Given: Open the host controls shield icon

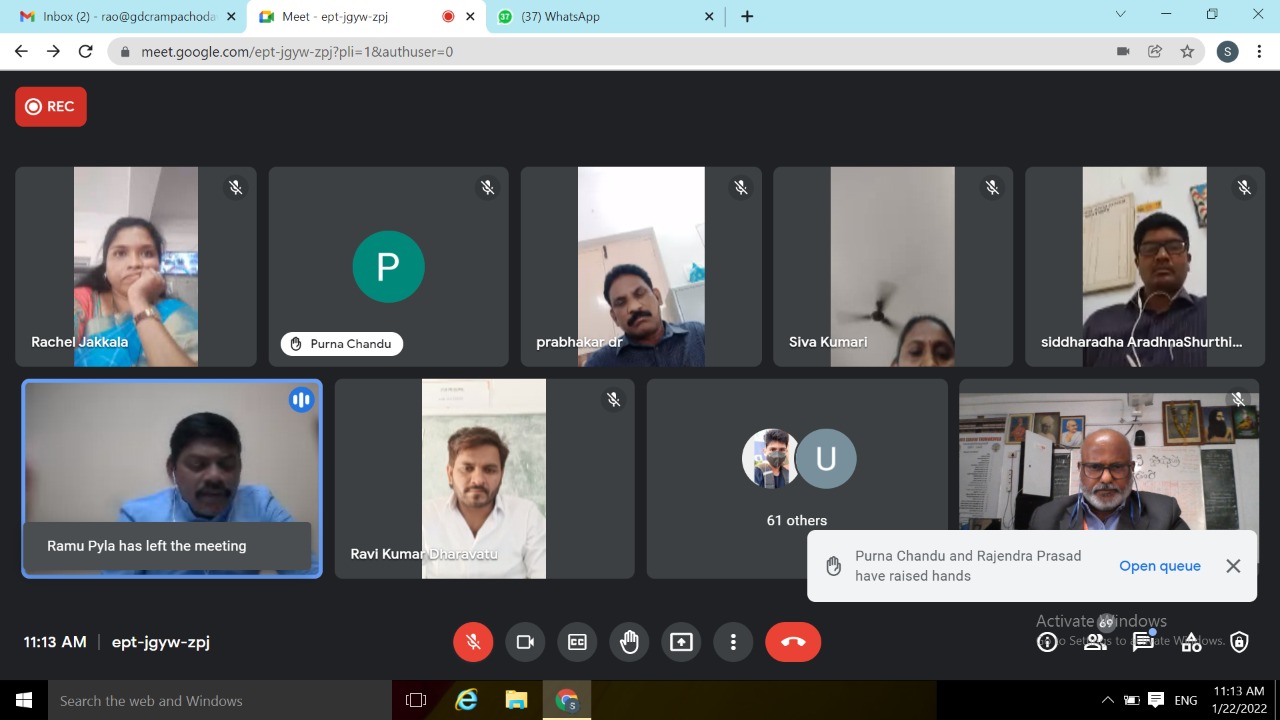Looking at the screenshot, I should point(1239,642).
